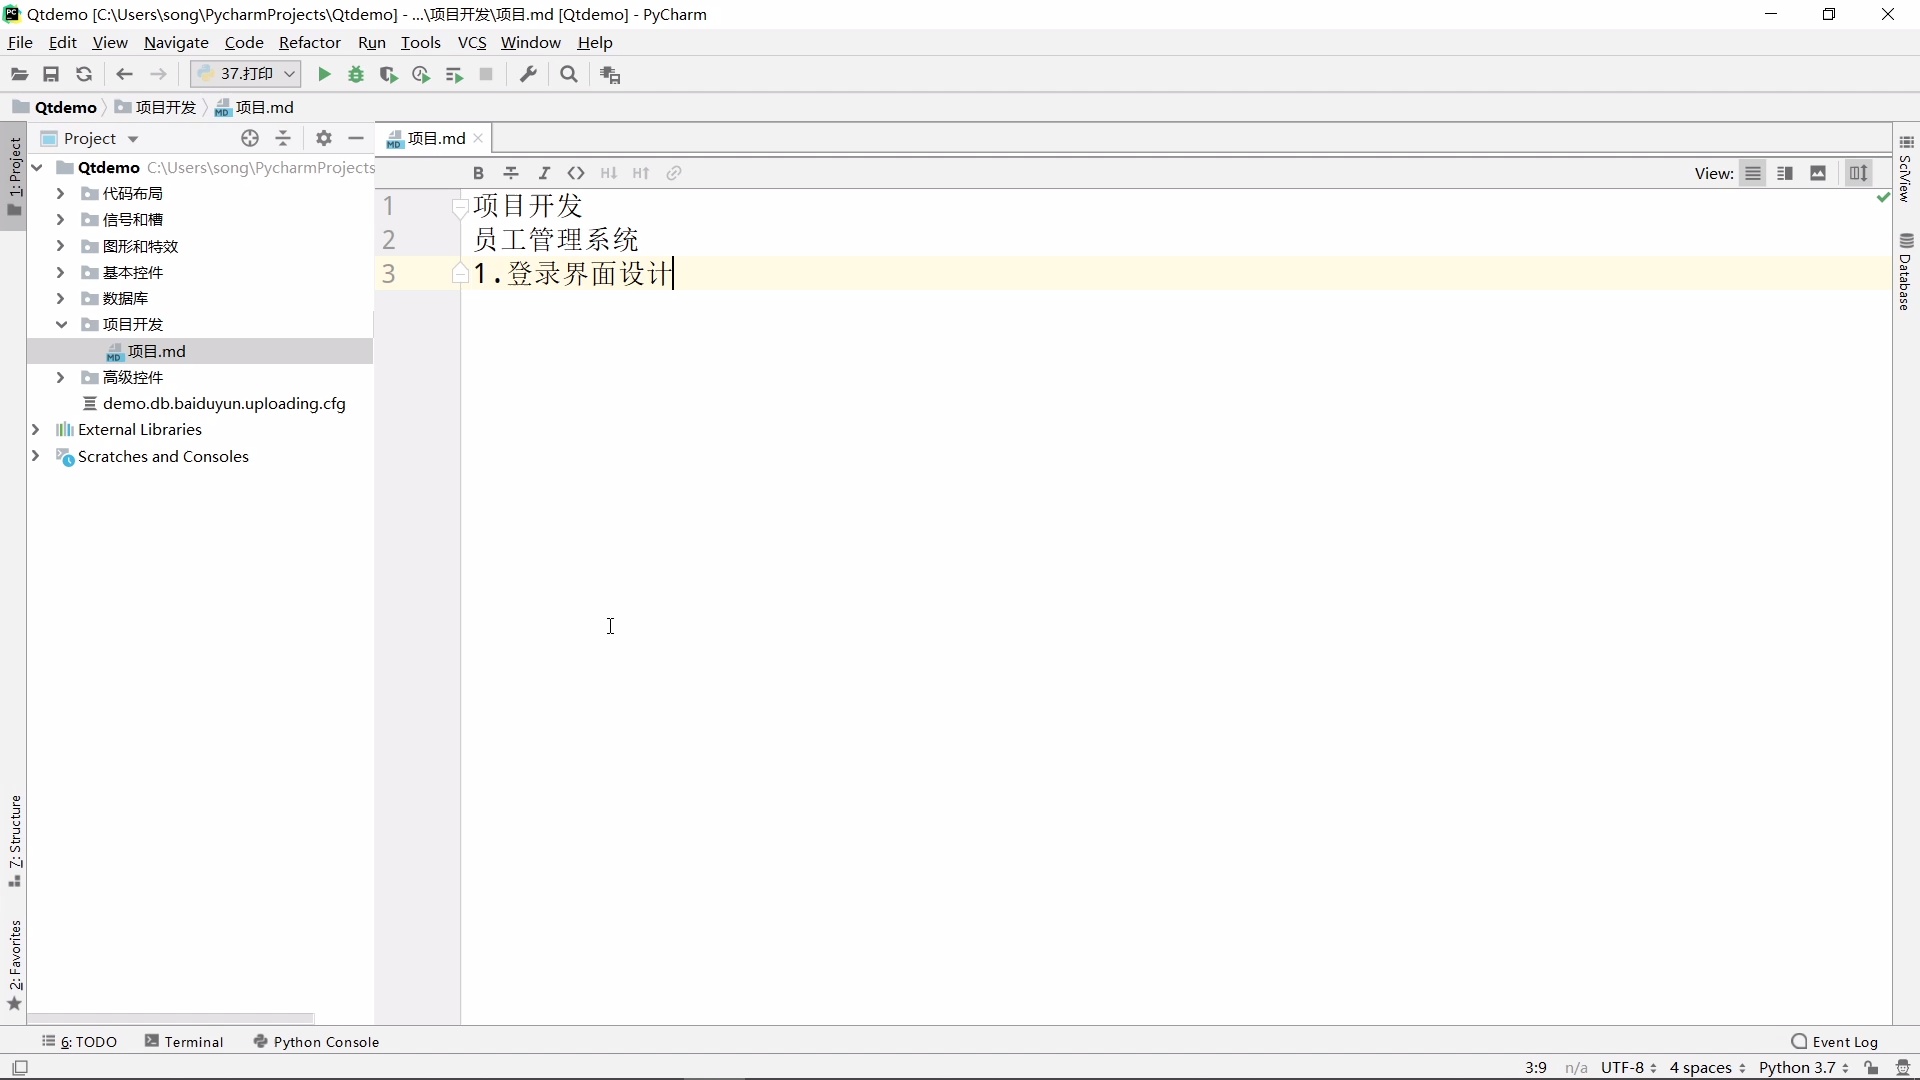Screen dimensions: 1920x1080
Task: Toggle the scroll-sync view option
Action: click(x=1860, y=173)
